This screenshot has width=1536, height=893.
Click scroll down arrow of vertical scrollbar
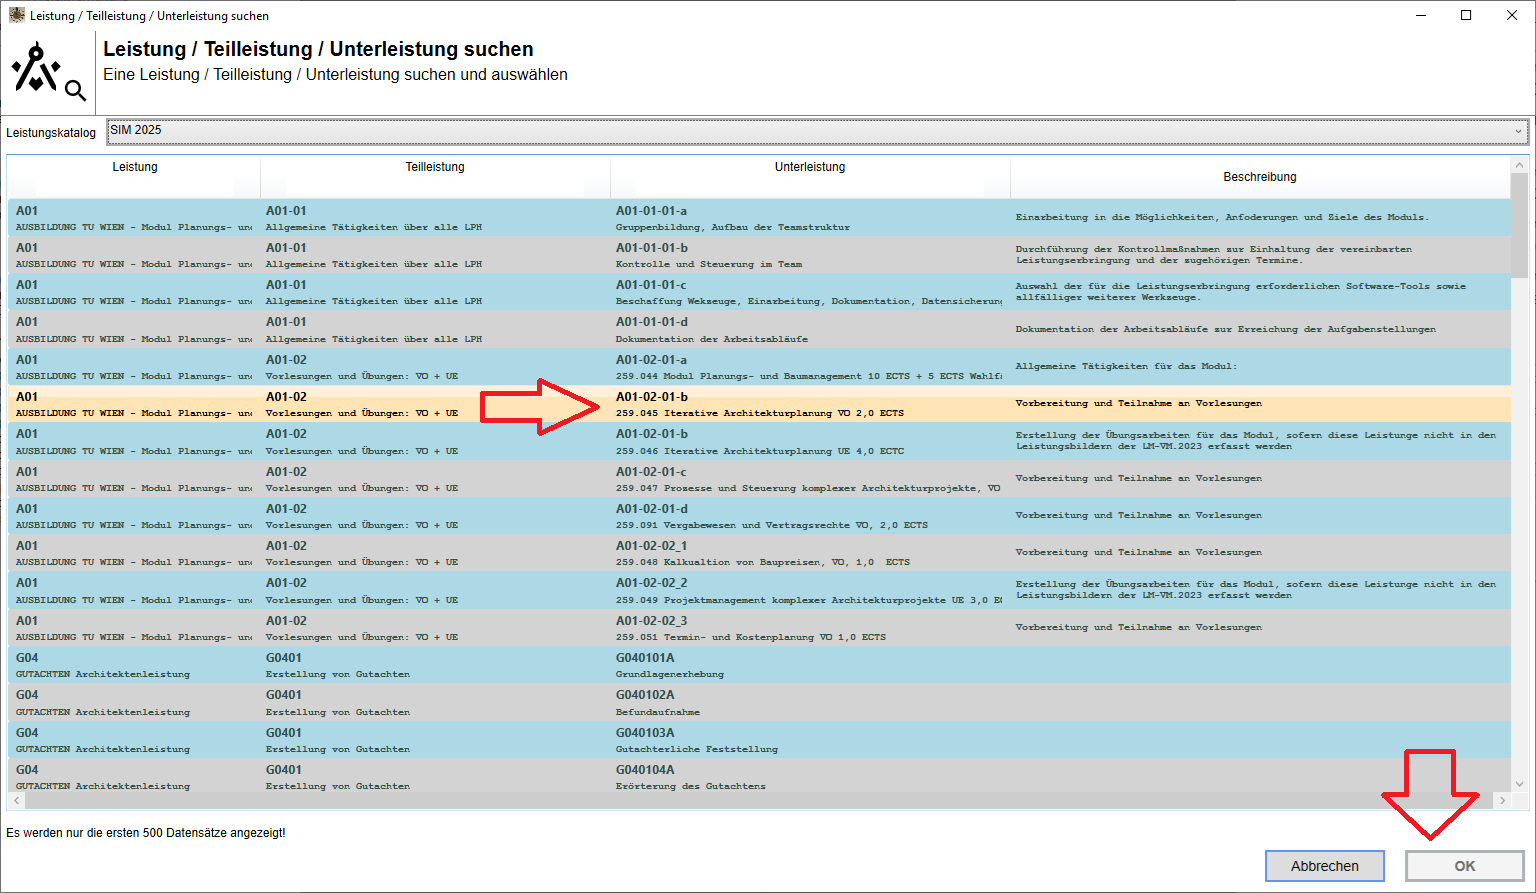coord(1519,785)
